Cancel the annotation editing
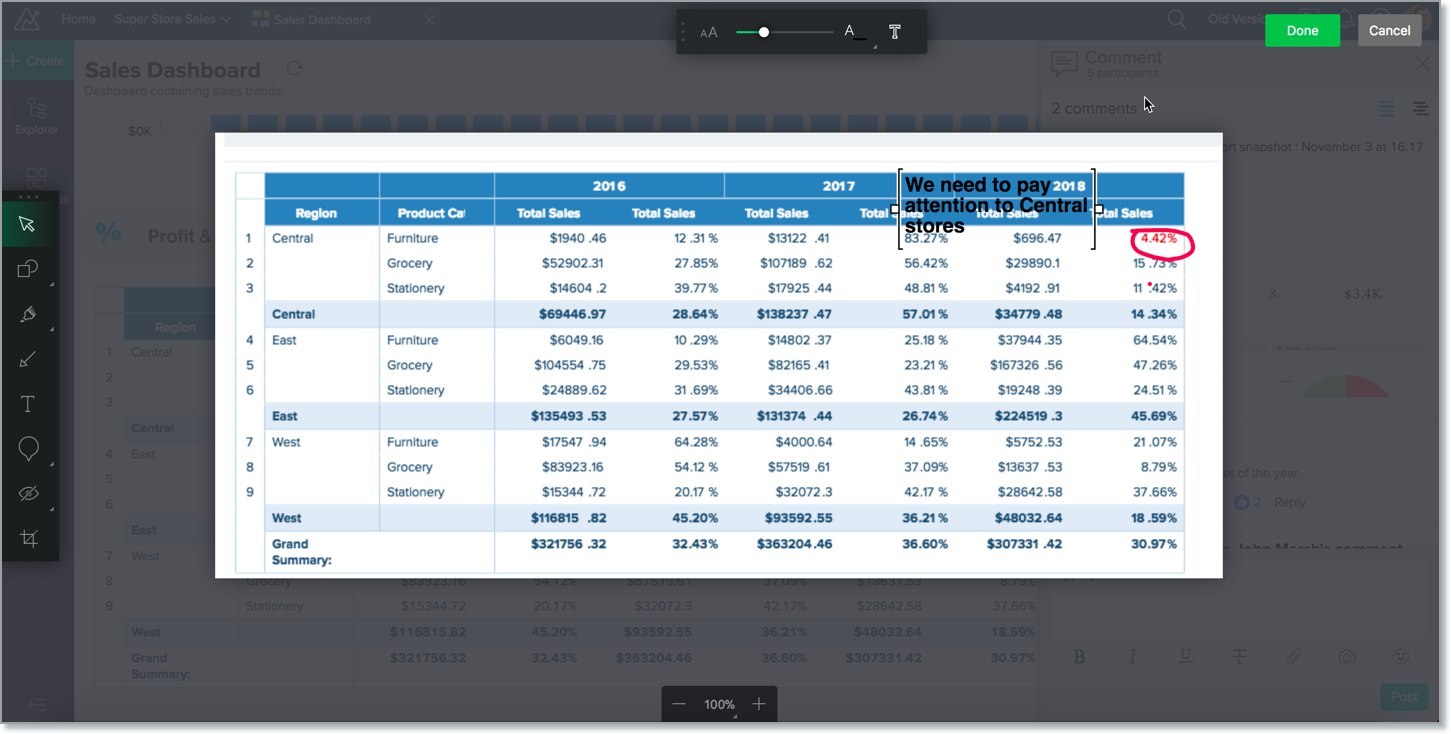Screen dimensions: 1451x734 1389,30
